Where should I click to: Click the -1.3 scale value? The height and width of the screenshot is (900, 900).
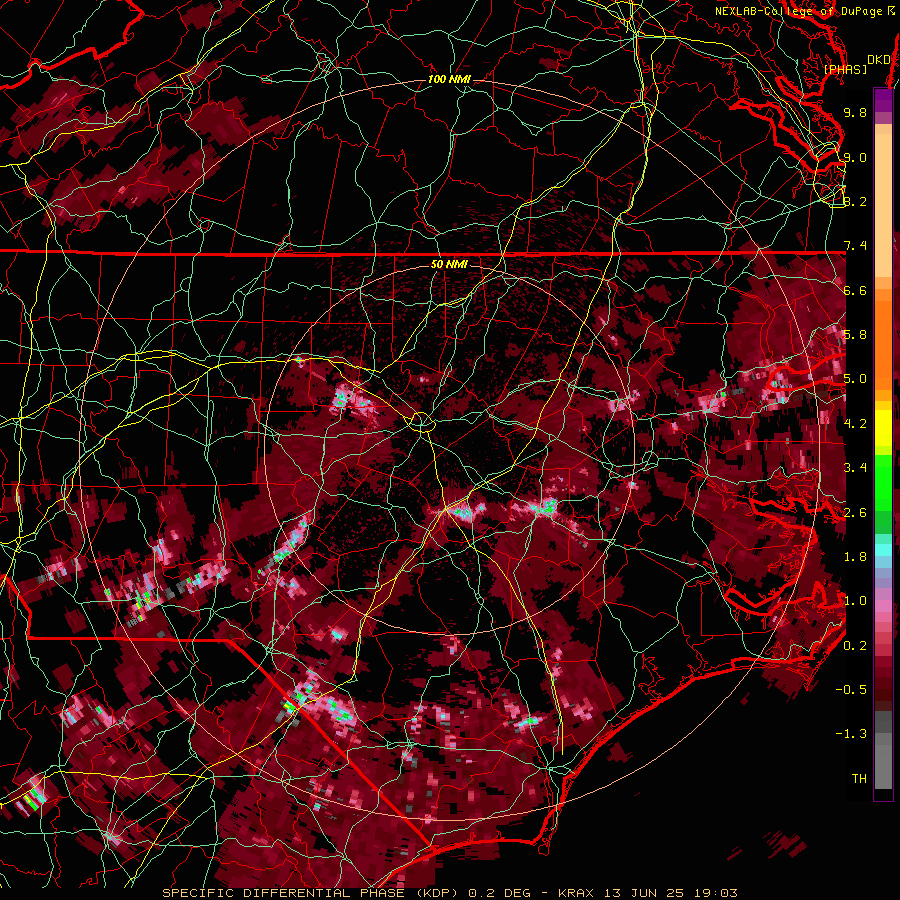click(x=852, y=734)
